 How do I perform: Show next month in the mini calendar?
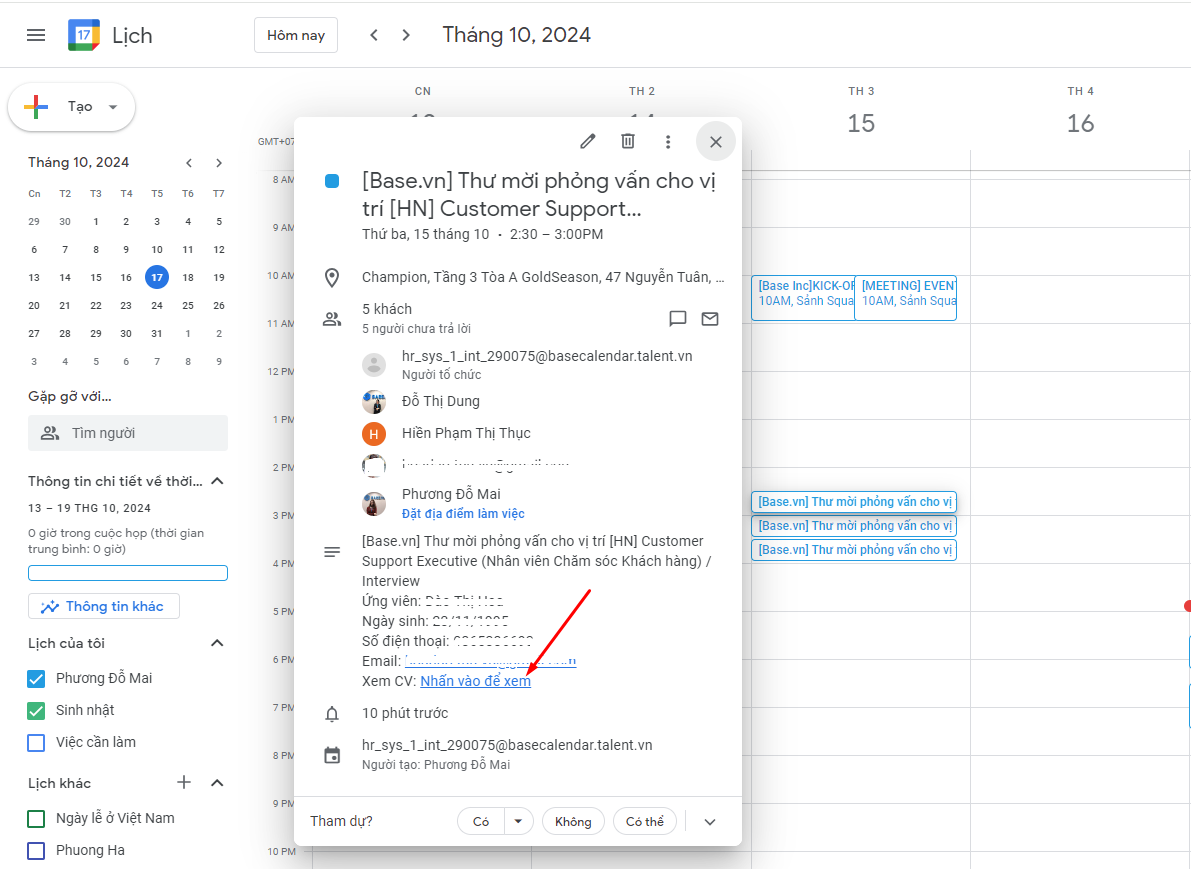(x=219, y=163)
